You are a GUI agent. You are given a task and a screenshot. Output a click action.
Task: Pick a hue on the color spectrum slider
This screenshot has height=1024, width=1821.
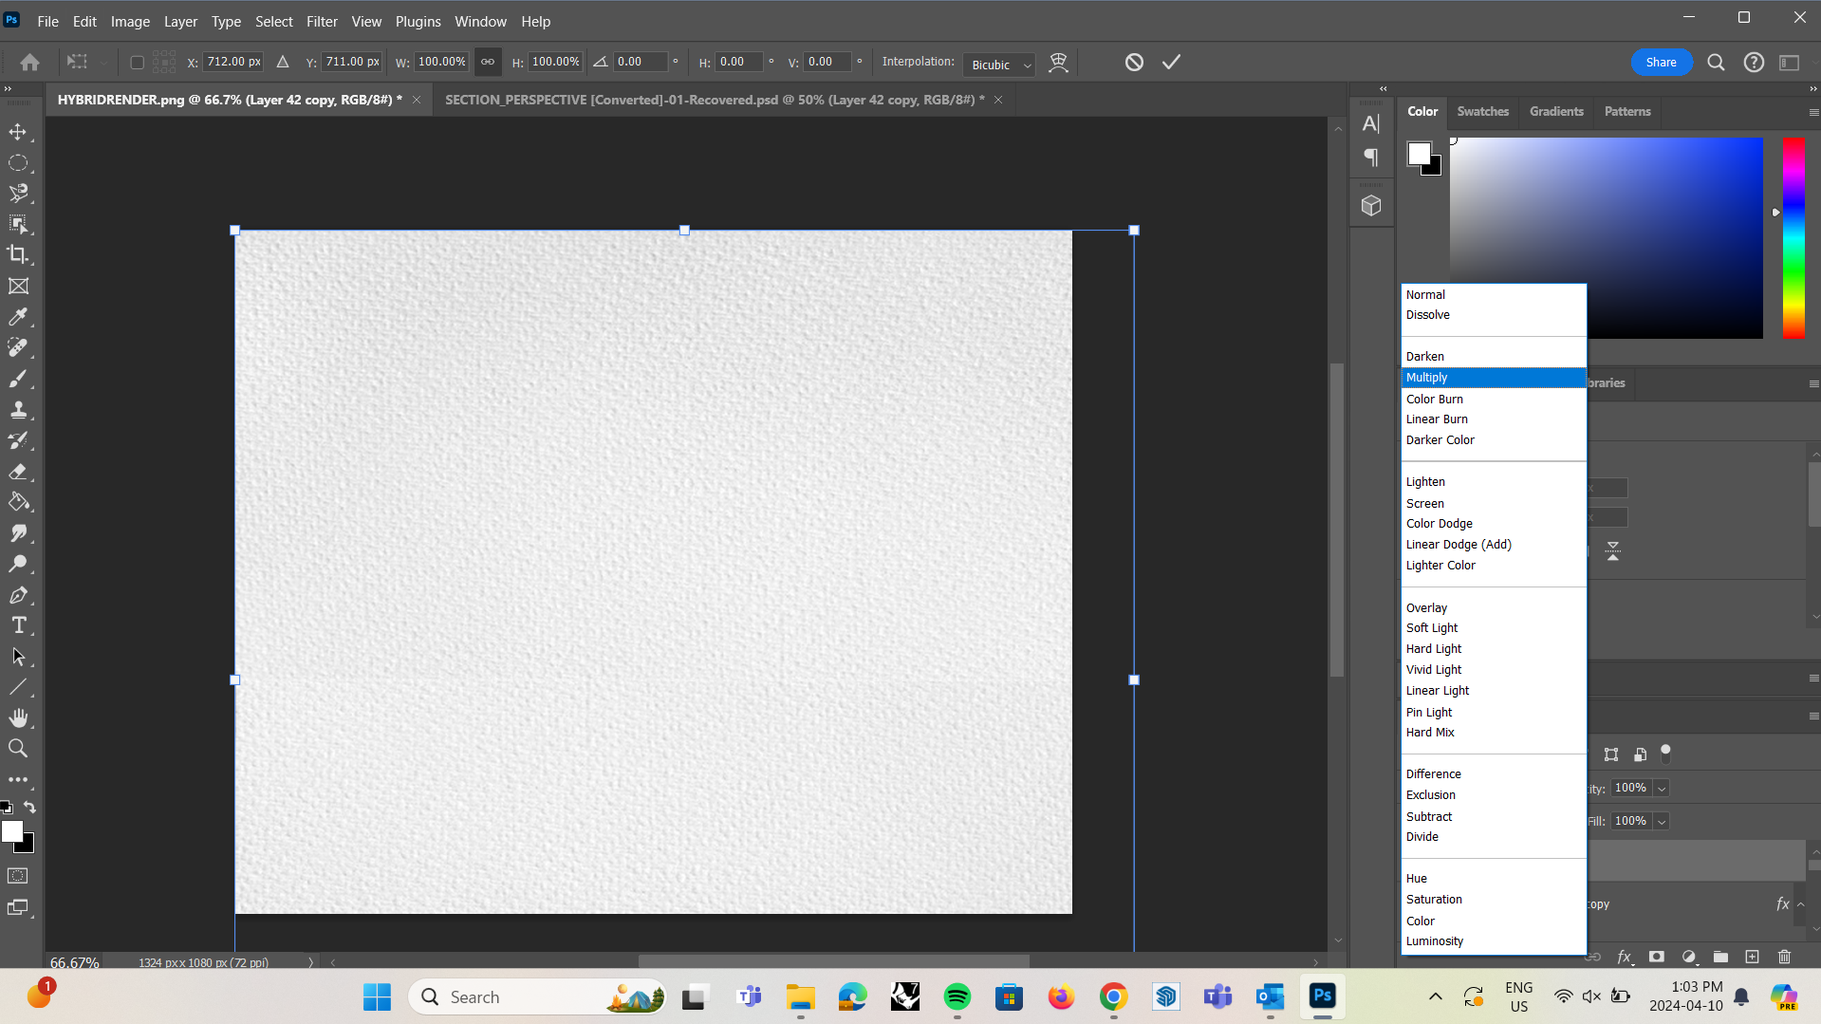[1792, 240]
